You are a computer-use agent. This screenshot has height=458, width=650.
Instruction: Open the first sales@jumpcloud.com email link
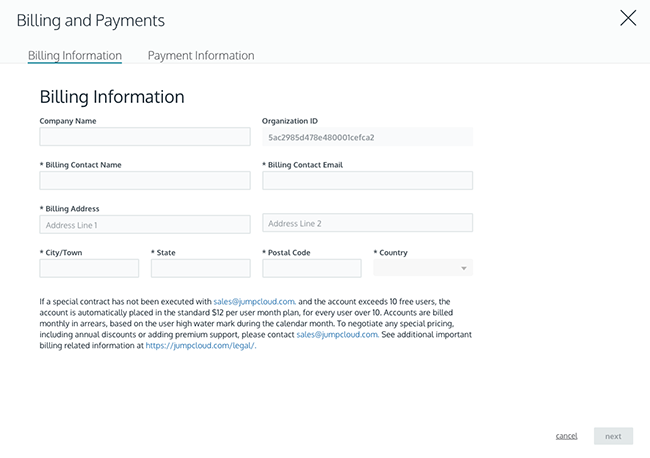click(x=254, y=301)
